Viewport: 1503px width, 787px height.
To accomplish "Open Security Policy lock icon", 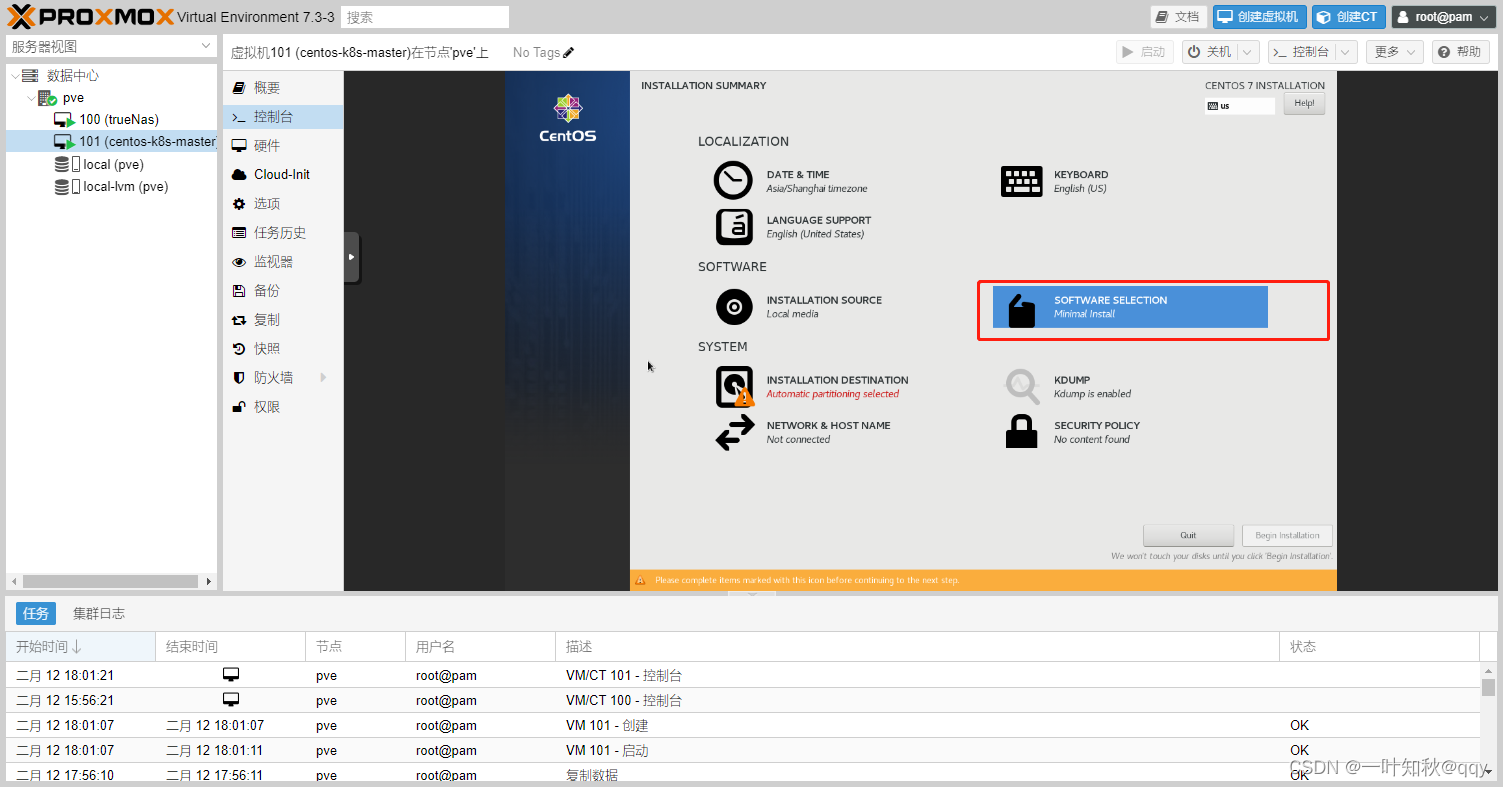I will pos(1020,432).
